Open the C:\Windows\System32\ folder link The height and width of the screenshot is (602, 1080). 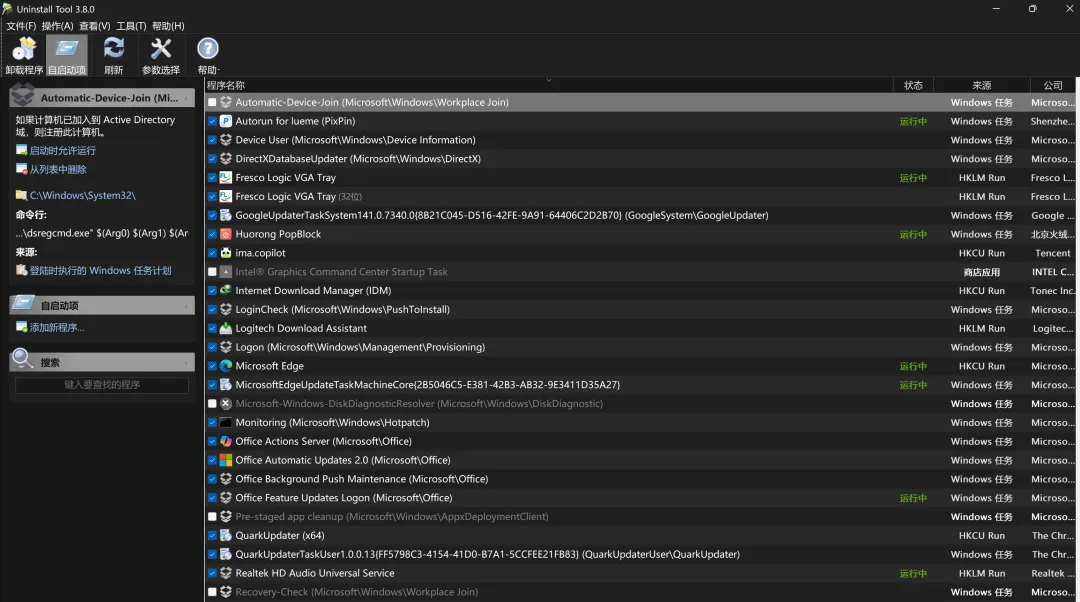pyautogui.click(x=83, y=196)
